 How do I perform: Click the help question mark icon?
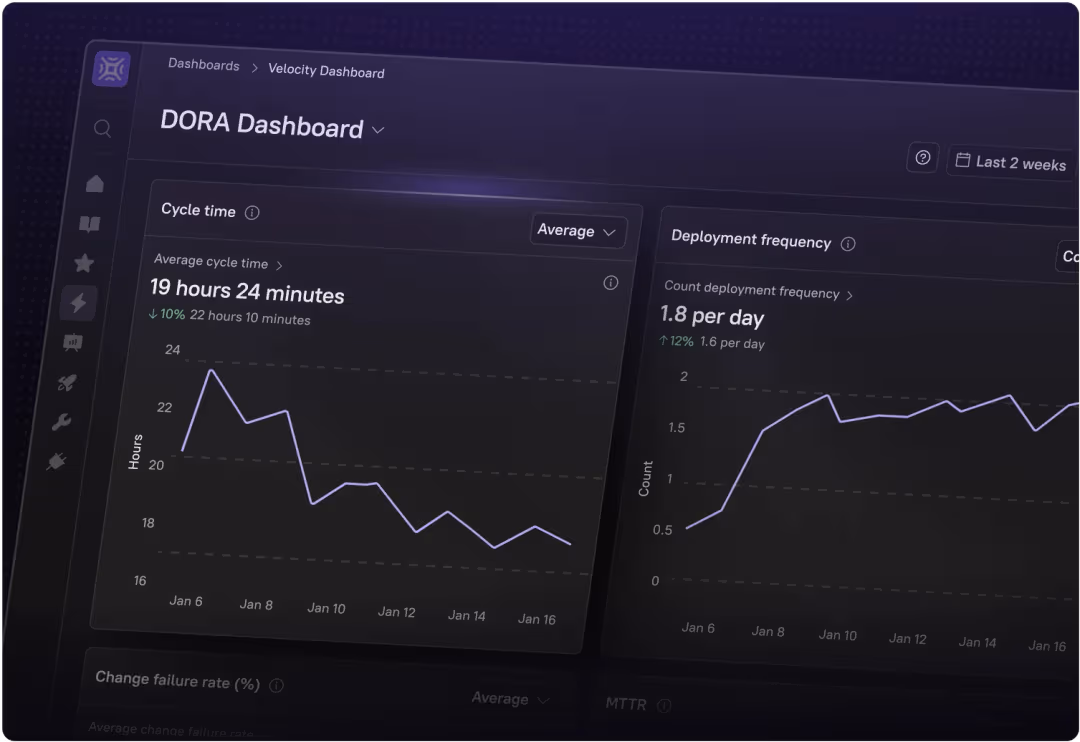[922, 157]
